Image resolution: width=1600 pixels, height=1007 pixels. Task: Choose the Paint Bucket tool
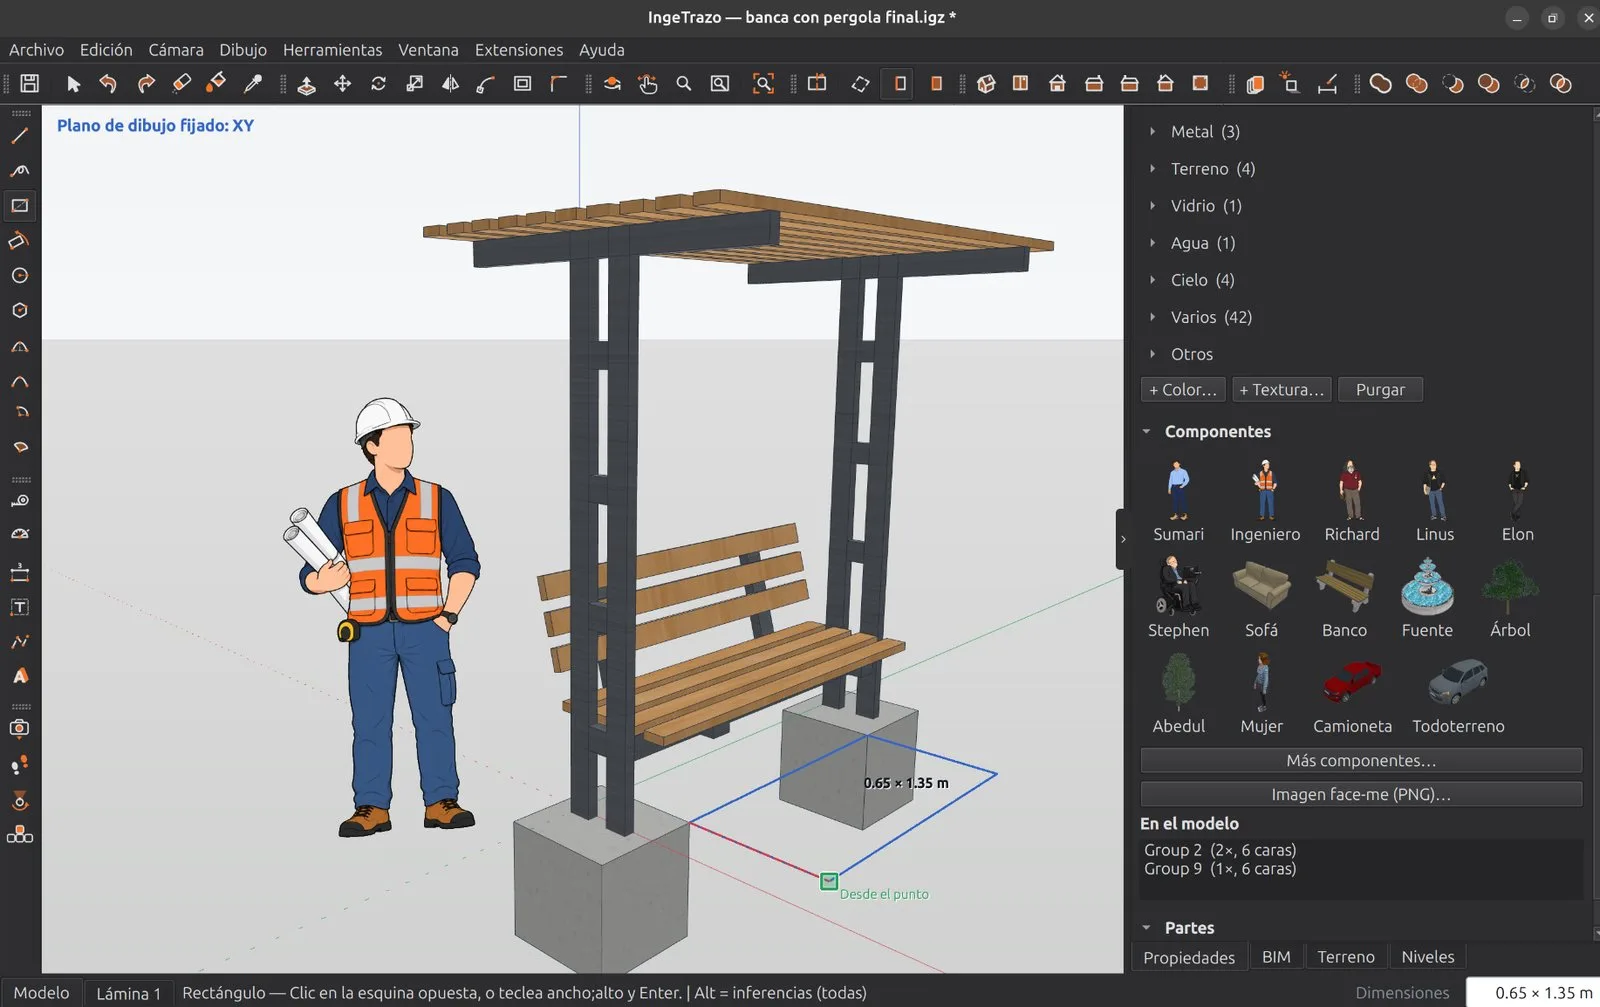(x=216, y=84)
